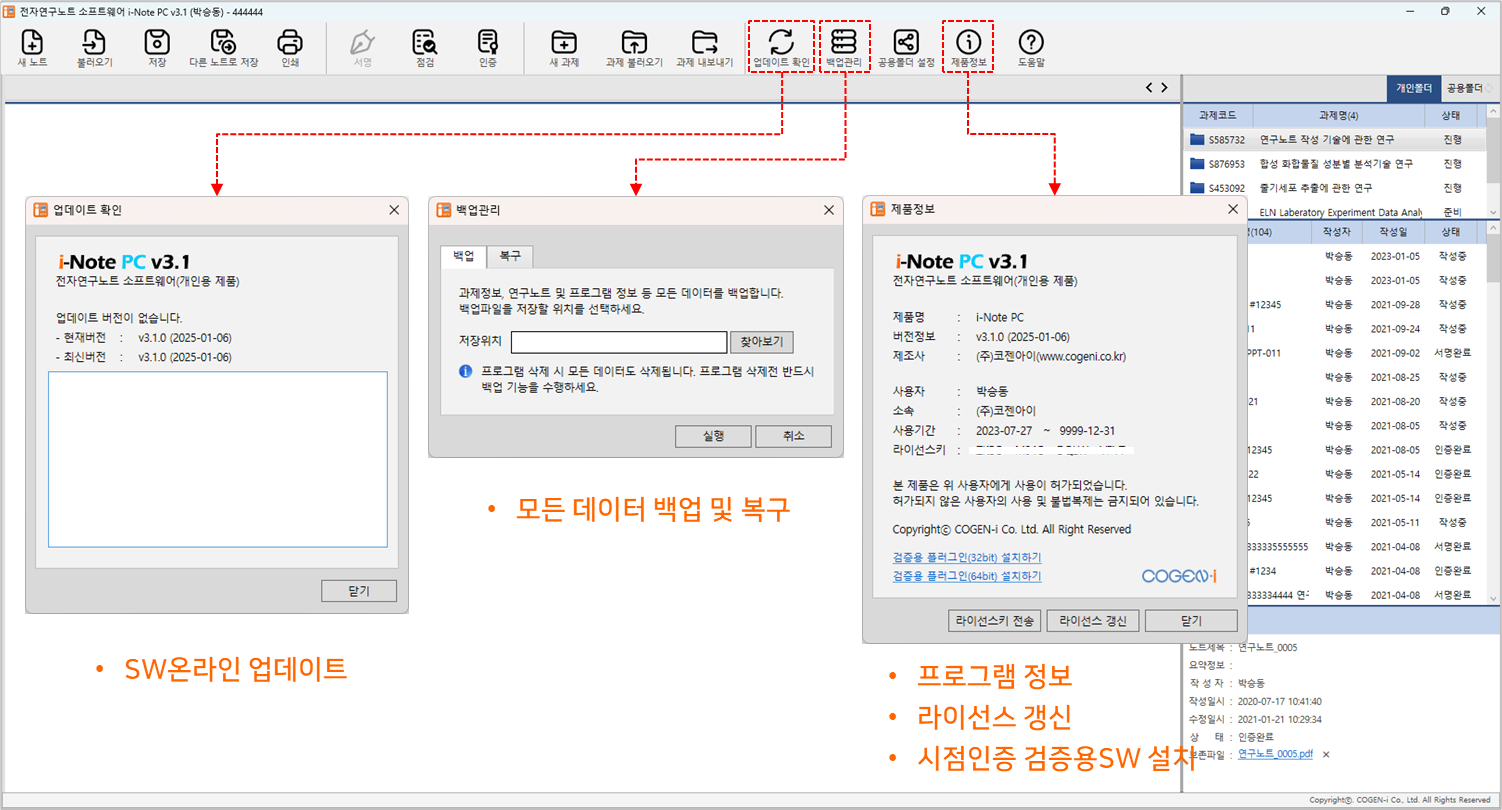Screen dimensions: 1502x810
Task: Run the 점검 inspection tool
Action: [425, 48]
